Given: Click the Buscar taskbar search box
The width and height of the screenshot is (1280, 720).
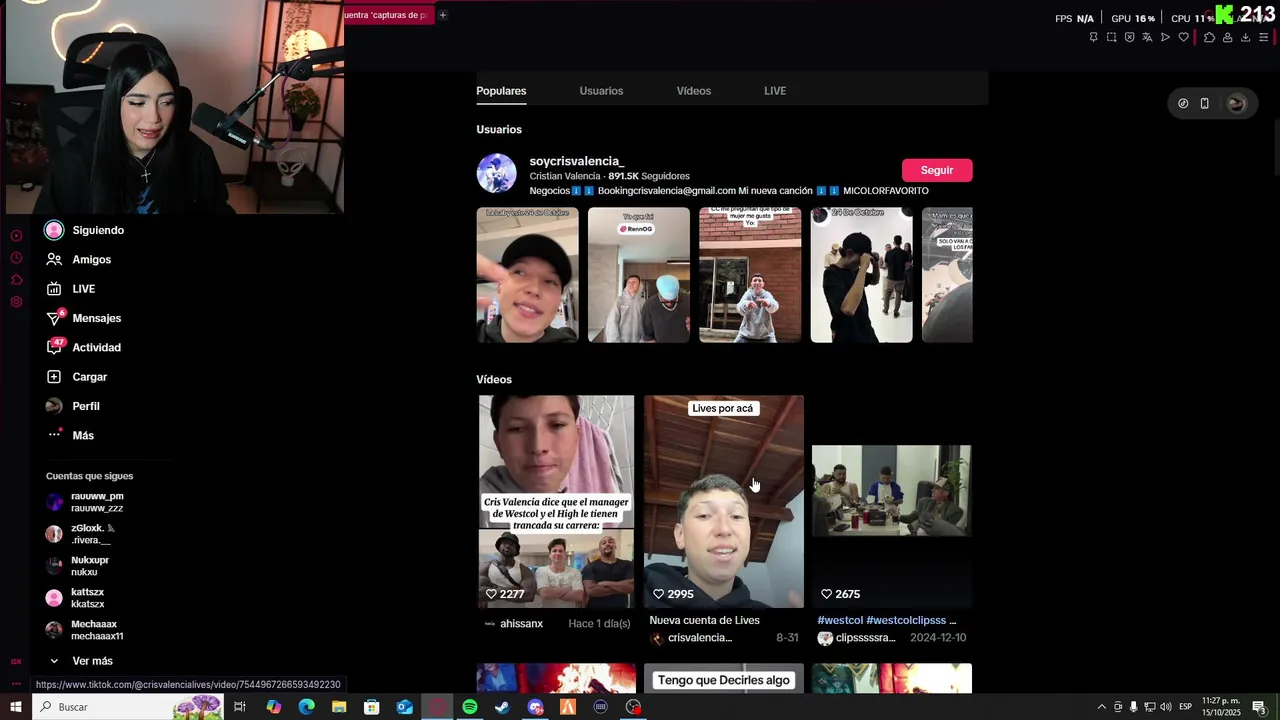Looking at the screenshot, I should point(128,707).
